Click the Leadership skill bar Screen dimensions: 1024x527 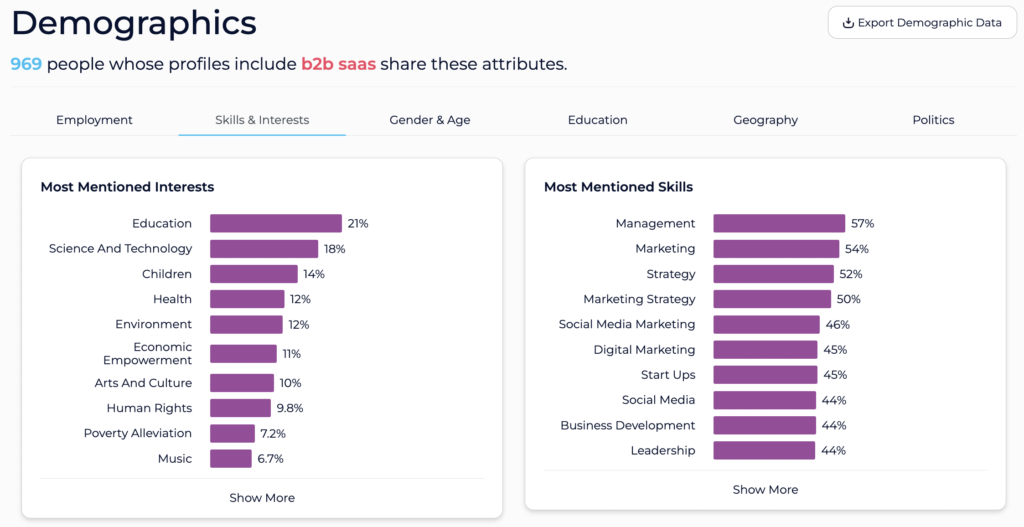click(x=764, y=451)
